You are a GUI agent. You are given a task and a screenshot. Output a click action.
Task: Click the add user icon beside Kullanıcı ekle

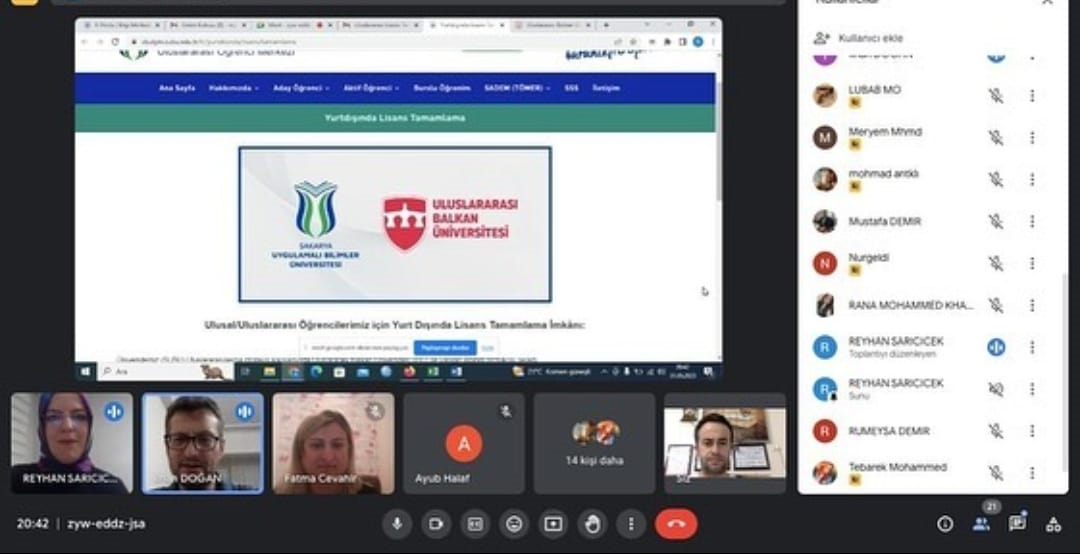(821, 38)
